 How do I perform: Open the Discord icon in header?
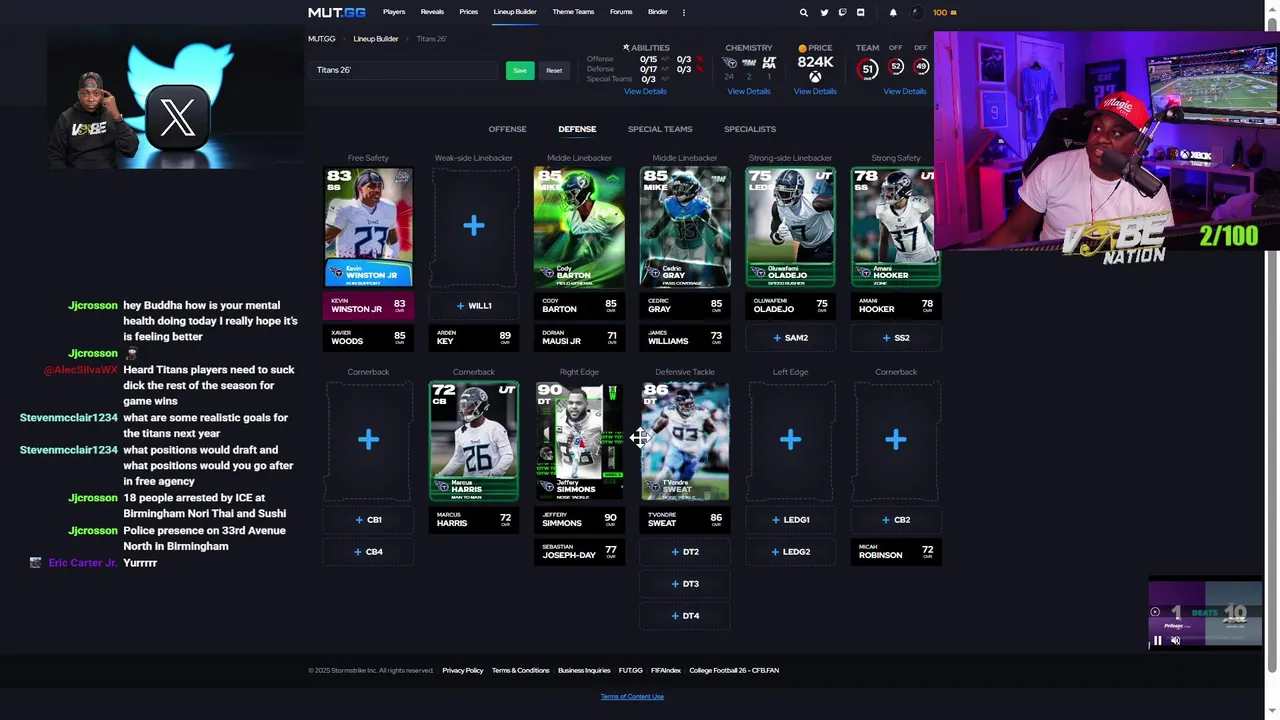coord(860,12)
